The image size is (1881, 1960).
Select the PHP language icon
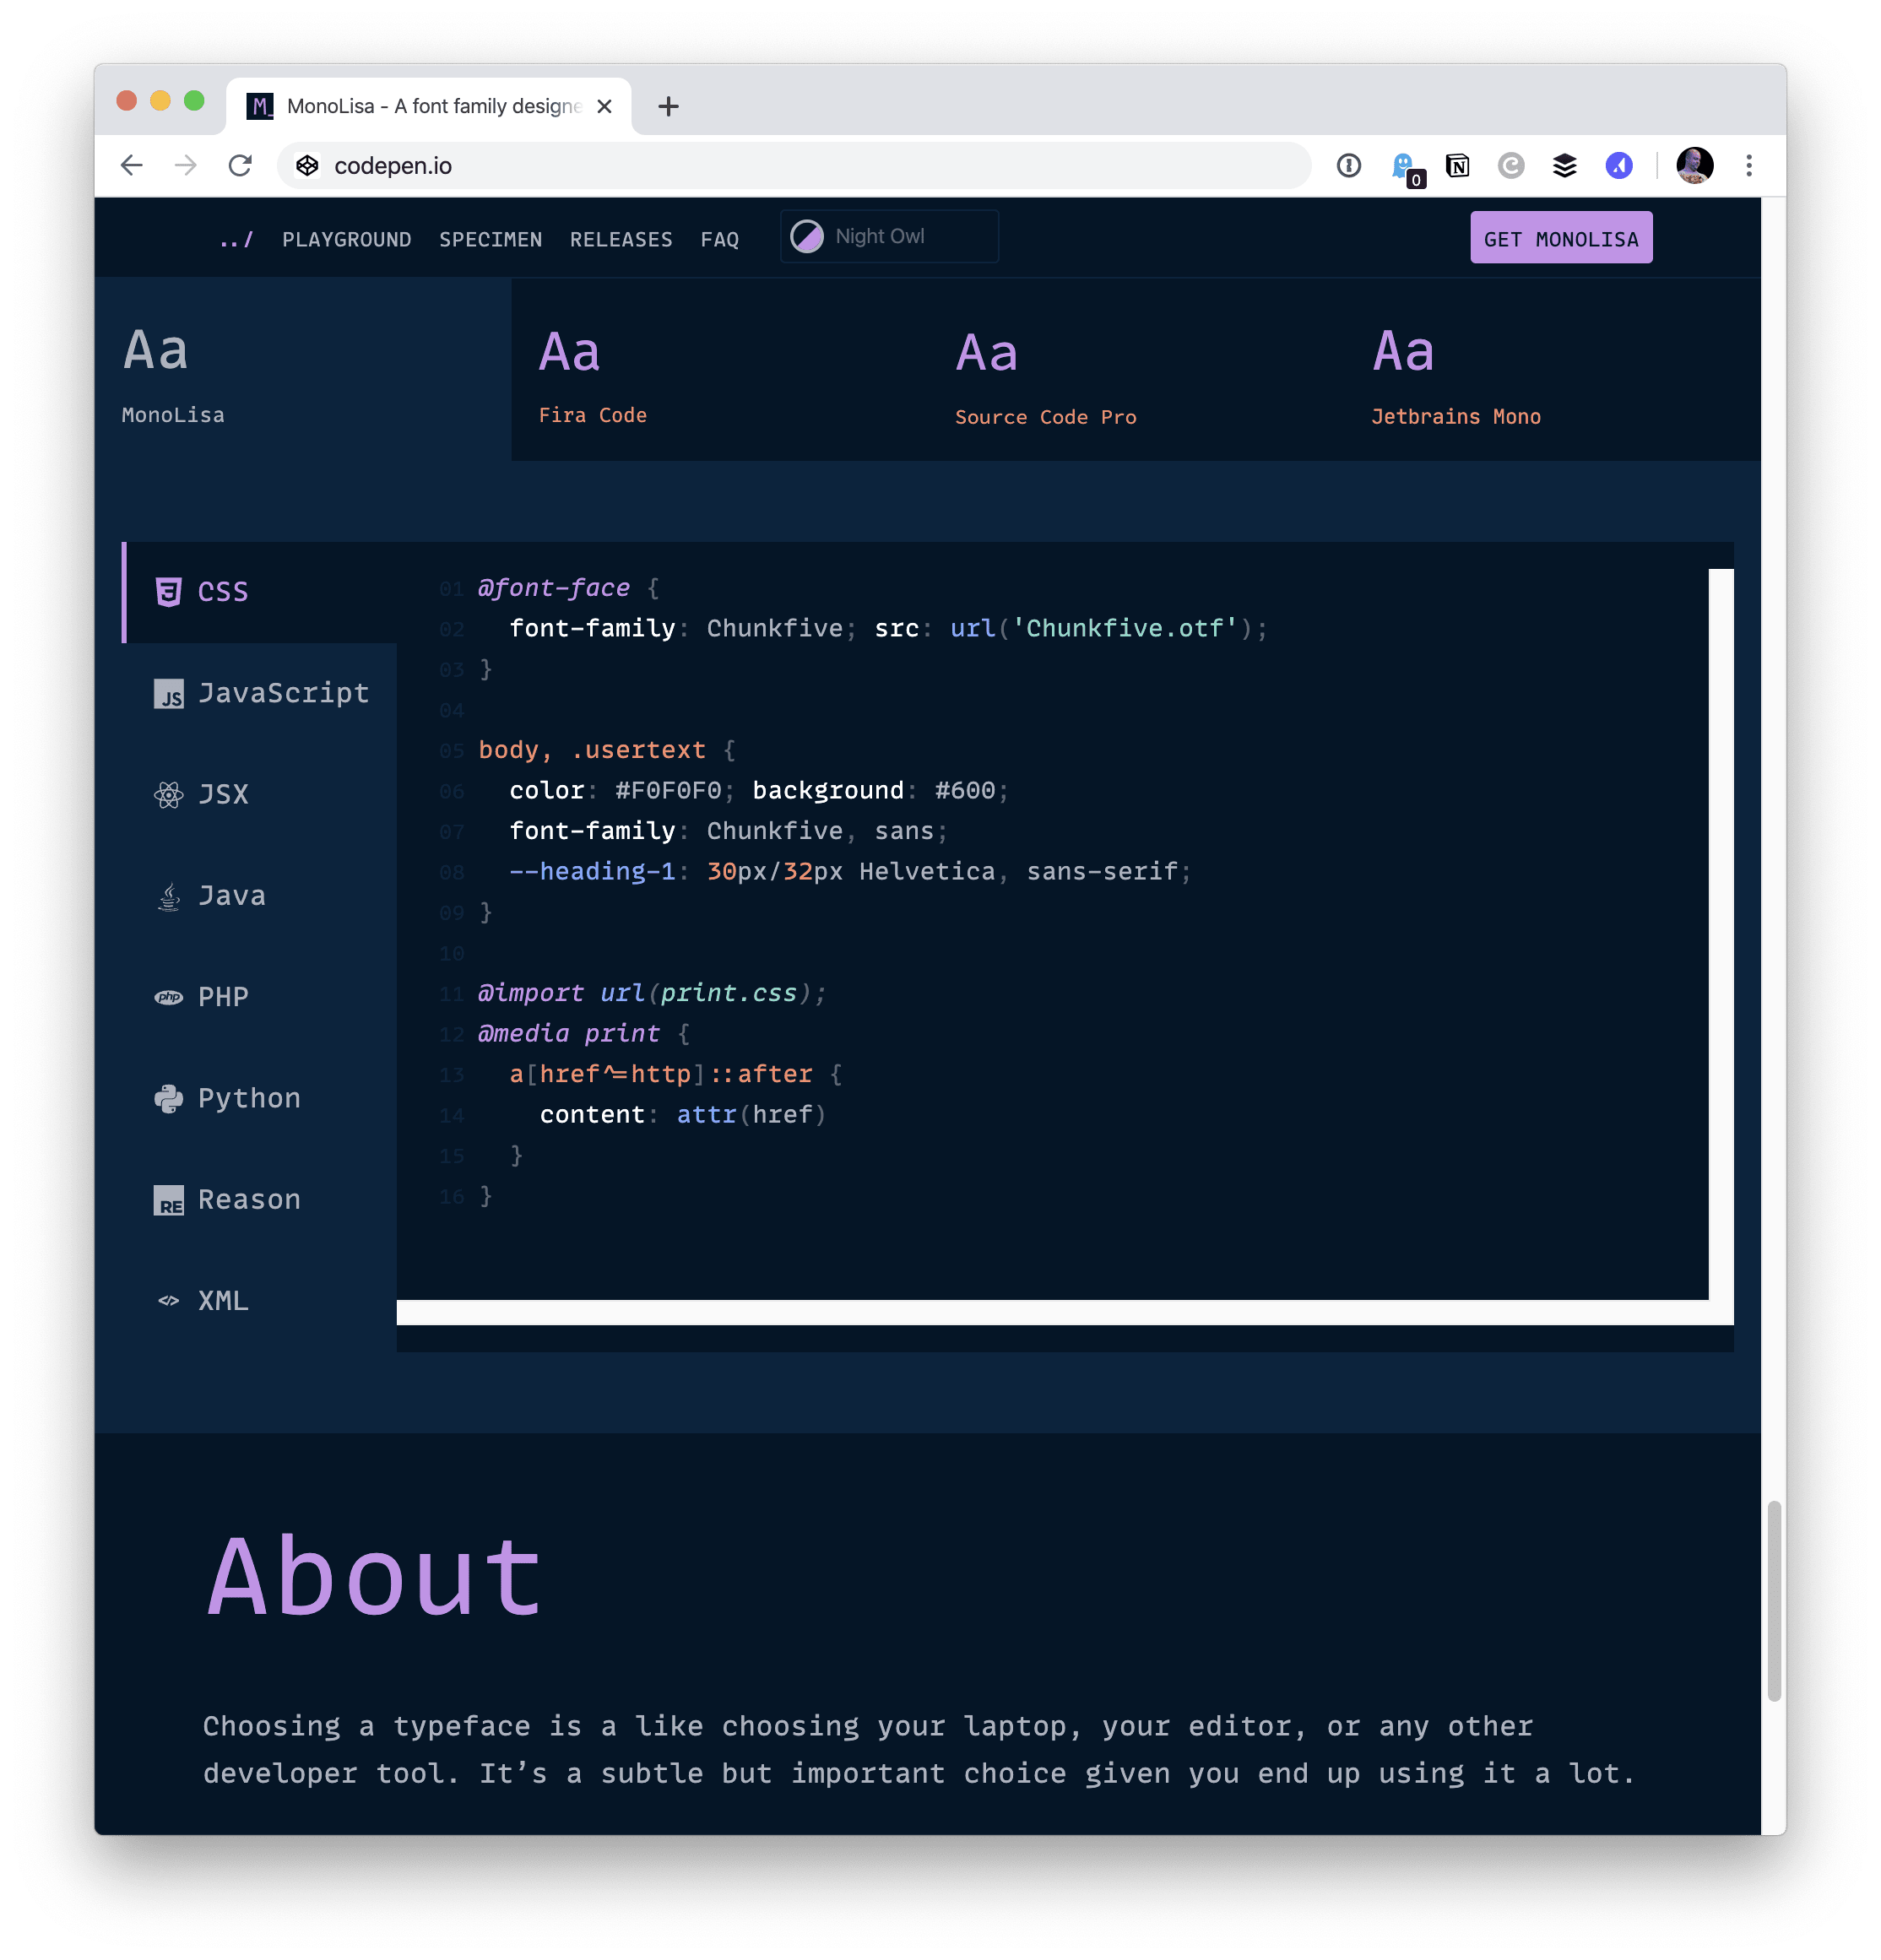[169, 997]
